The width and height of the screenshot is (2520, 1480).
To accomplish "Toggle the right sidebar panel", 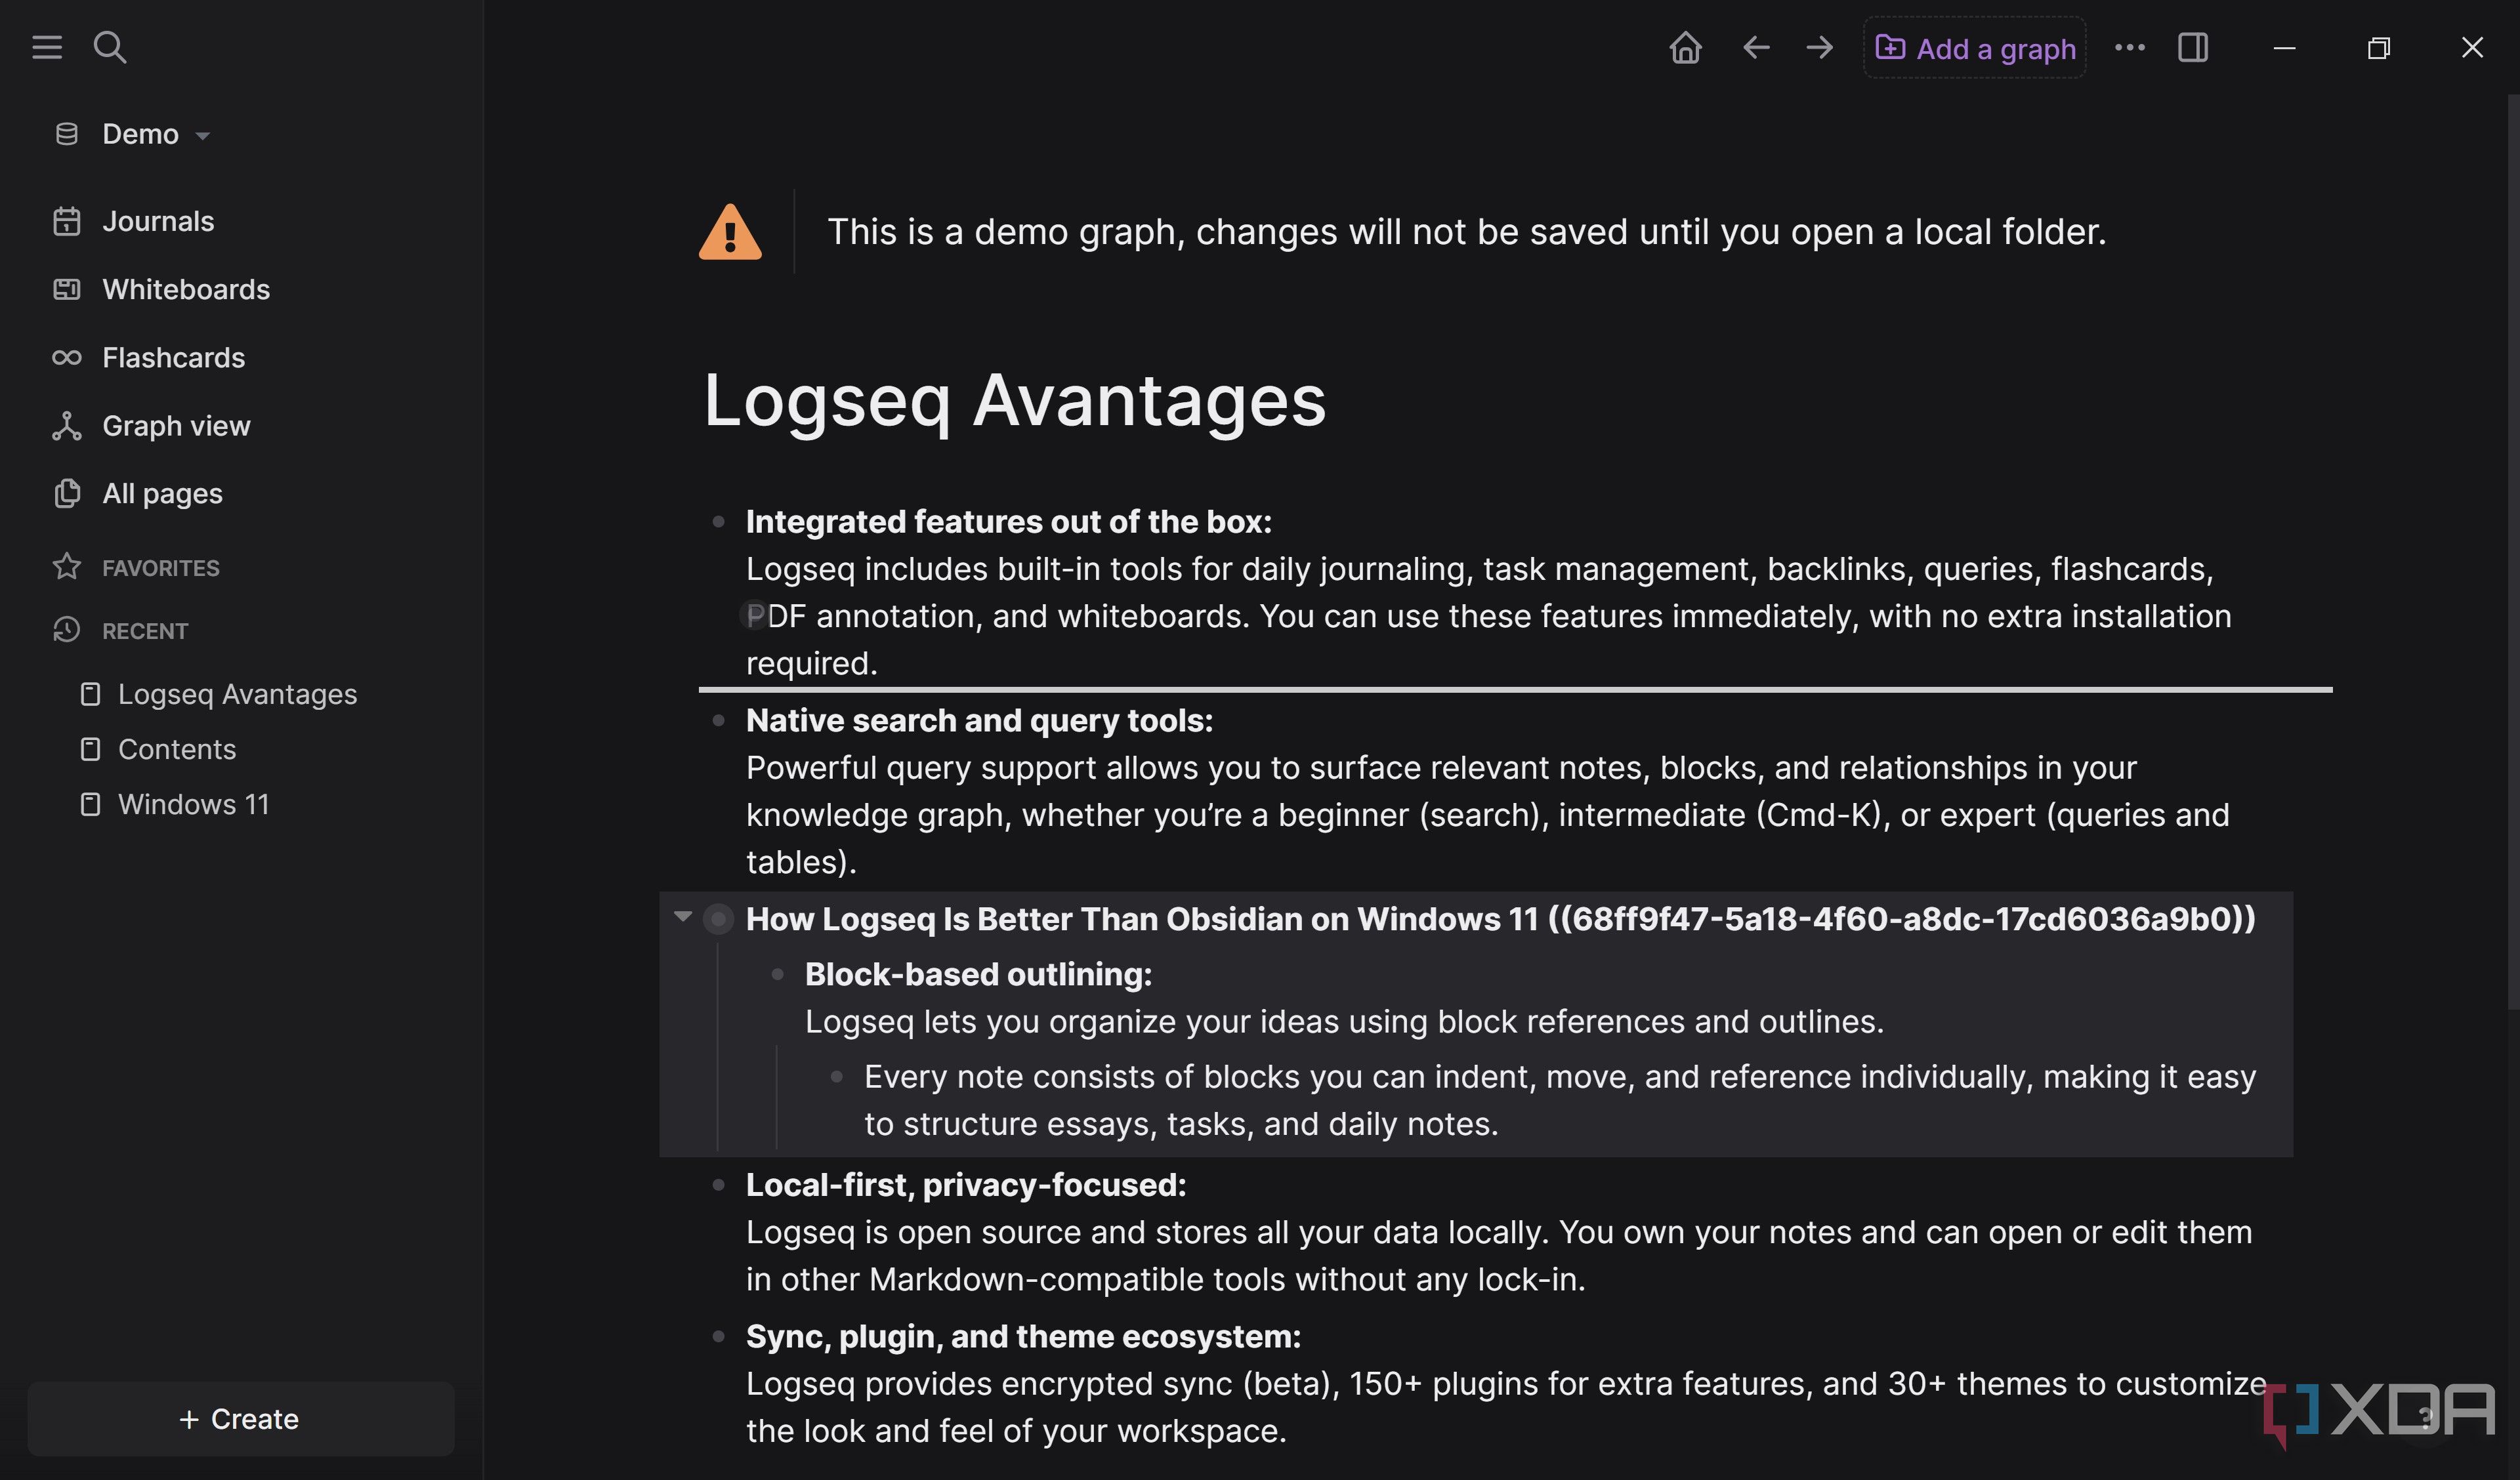I will (2193, 47).
